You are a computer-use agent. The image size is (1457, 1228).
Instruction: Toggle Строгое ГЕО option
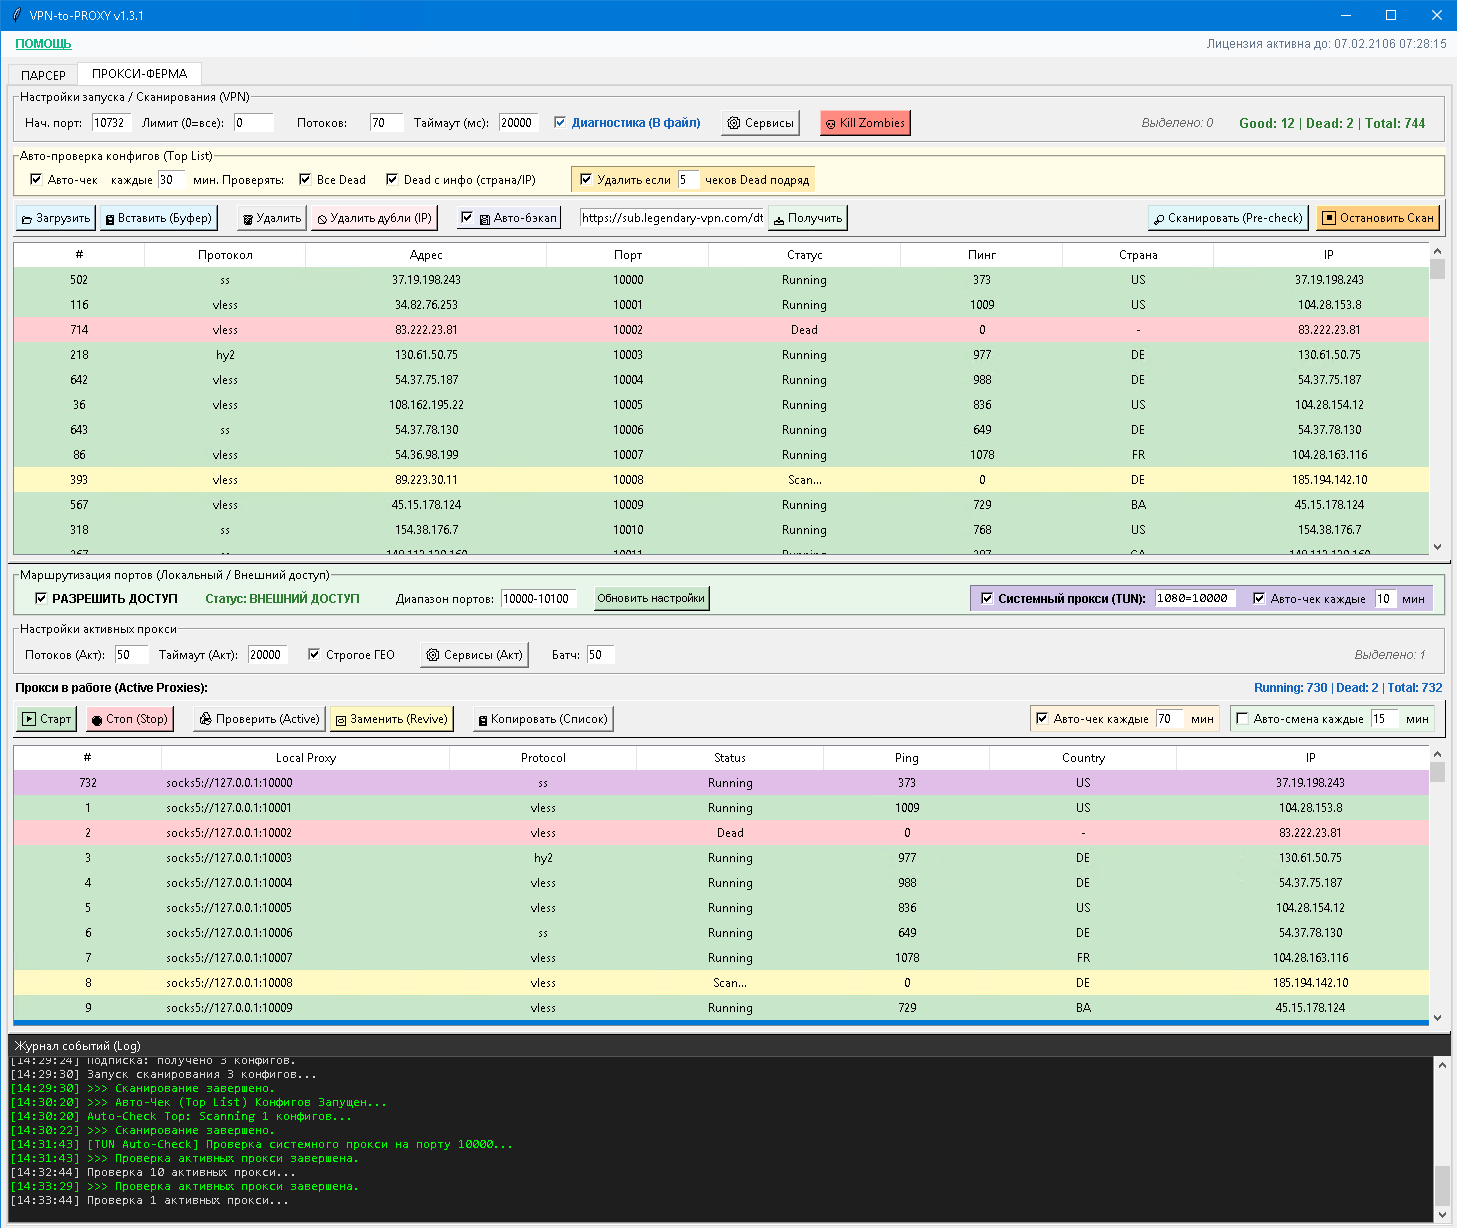click(x=314, y=655)
